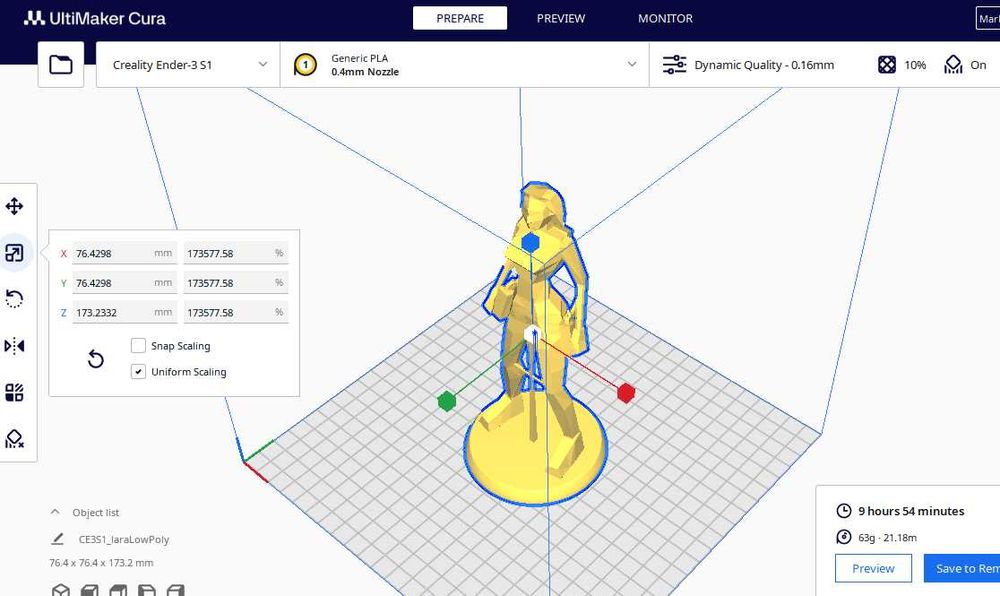Enable Snap Scaling checkbox
The width and height of the screenshot is (1000, 596).
click(x=138, y=345)
